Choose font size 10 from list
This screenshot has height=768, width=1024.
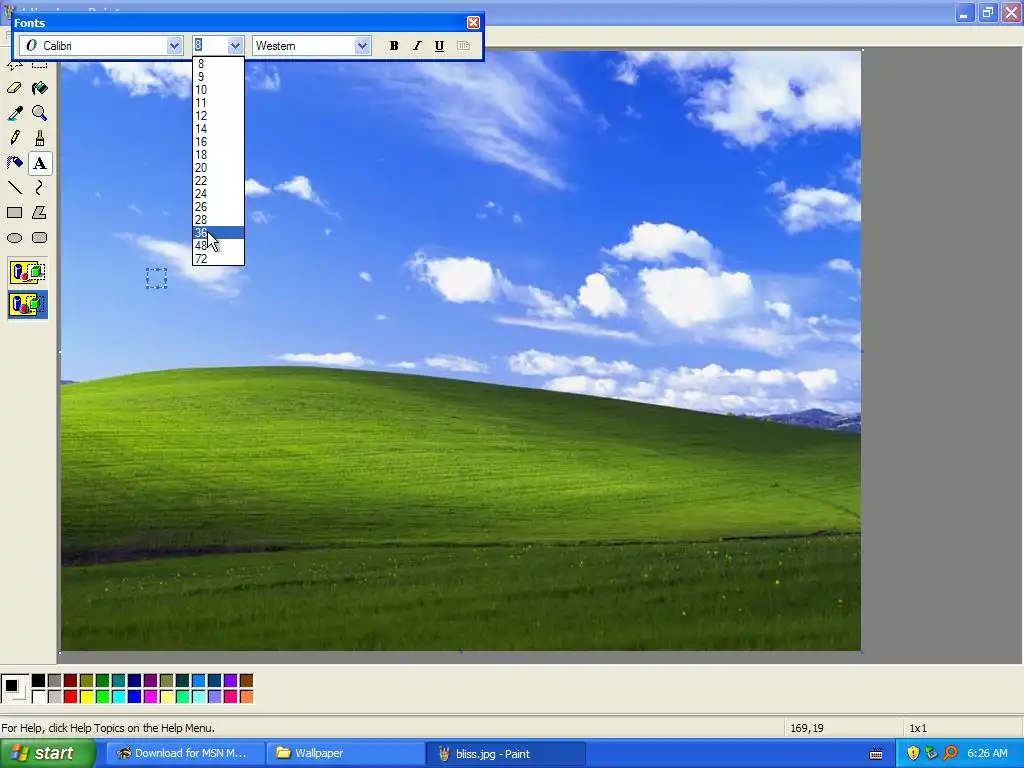pyautogui.click(x=218, y=90)
